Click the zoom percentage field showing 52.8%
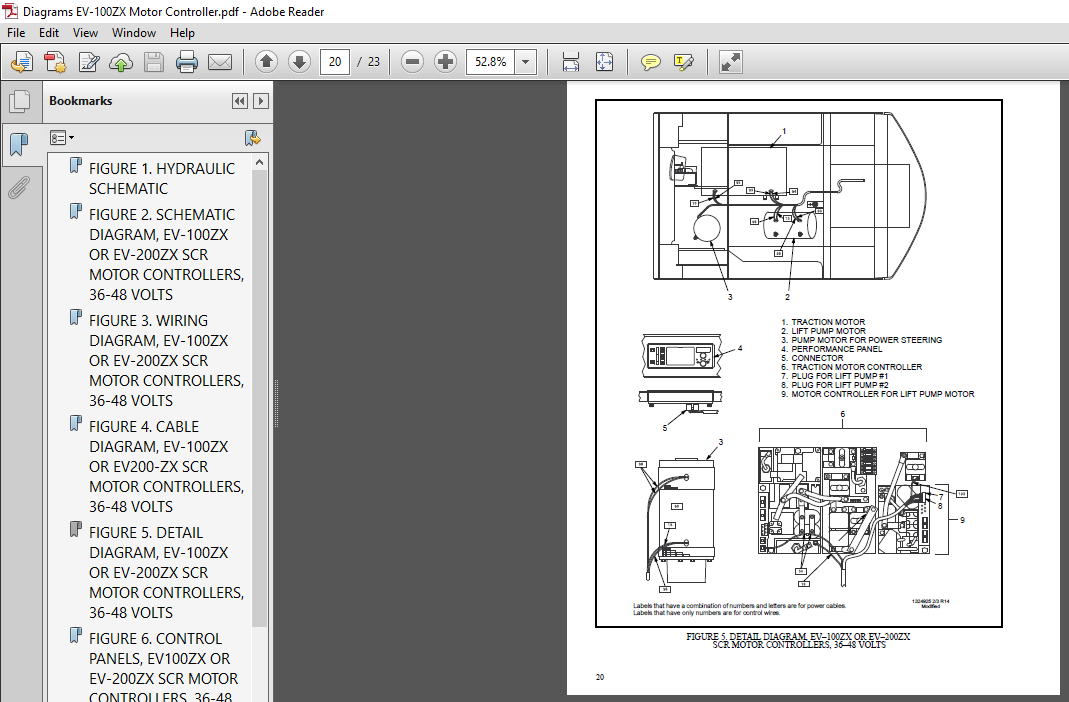The width and height of the screenshot is (1069, 702). (x=491, y=62)
